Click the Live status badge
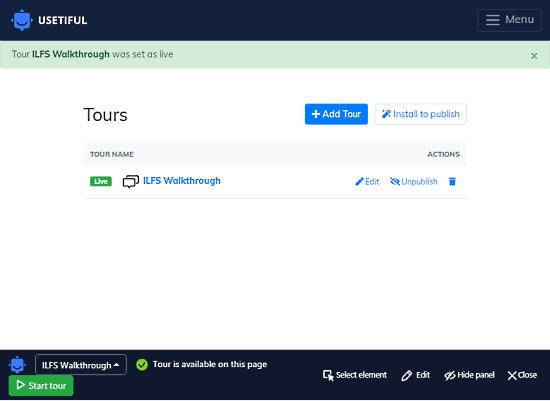This screenshot has width=550, height=401. click(x=101, y=181)
